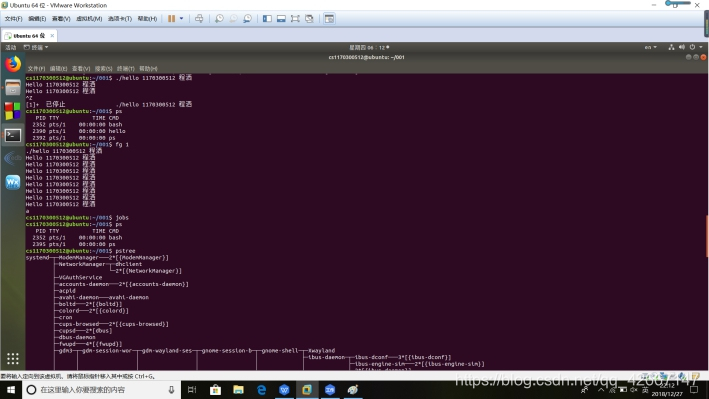This screenshot has width=709, height=399.
Task: Click the 'fg 1' command line in terminal
Action: click(x=77, y=145)
